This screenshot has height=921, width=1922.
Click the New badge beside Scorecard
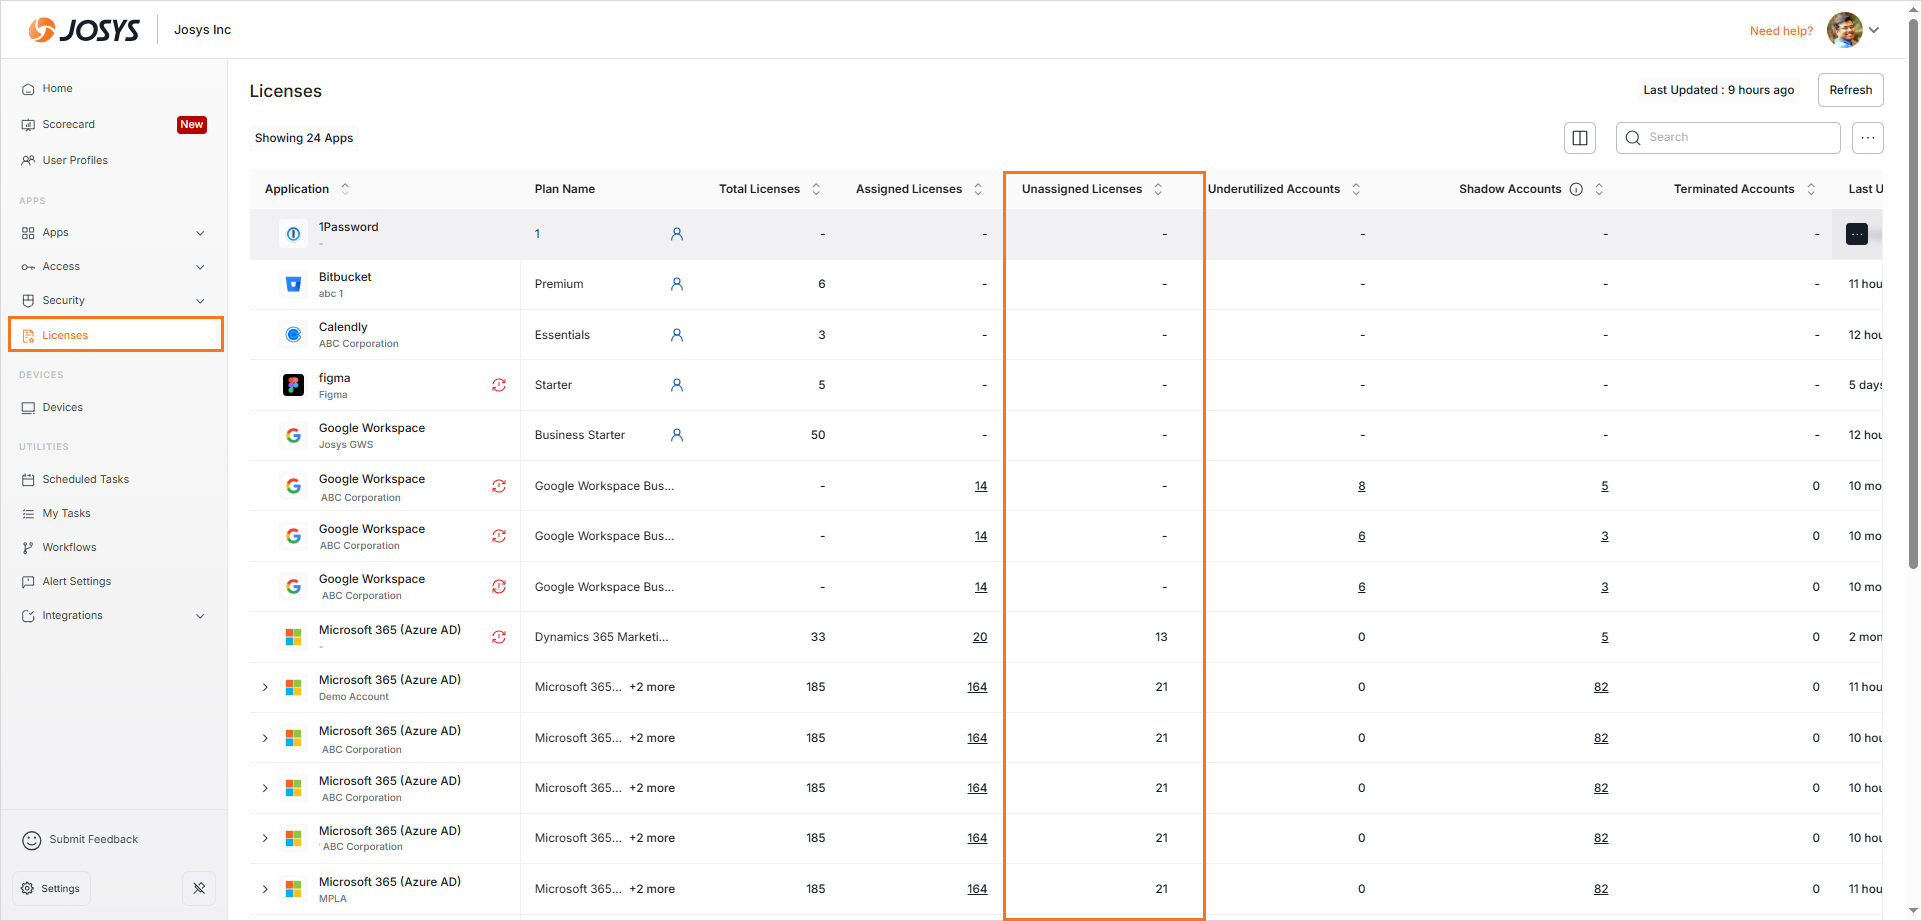[192, 124]
